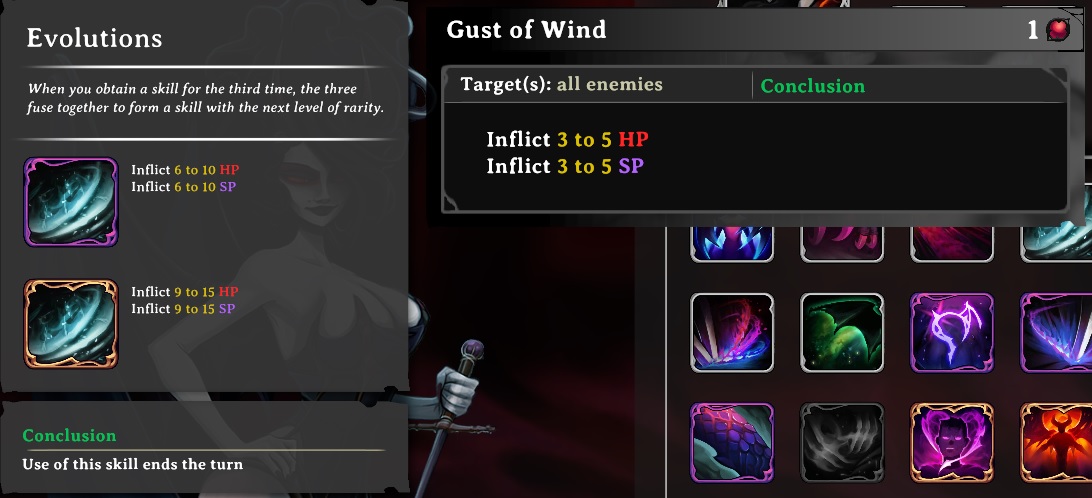Choose the green bat wing skill icon
Screen dimensions: 1092x498
click(842, 333)
